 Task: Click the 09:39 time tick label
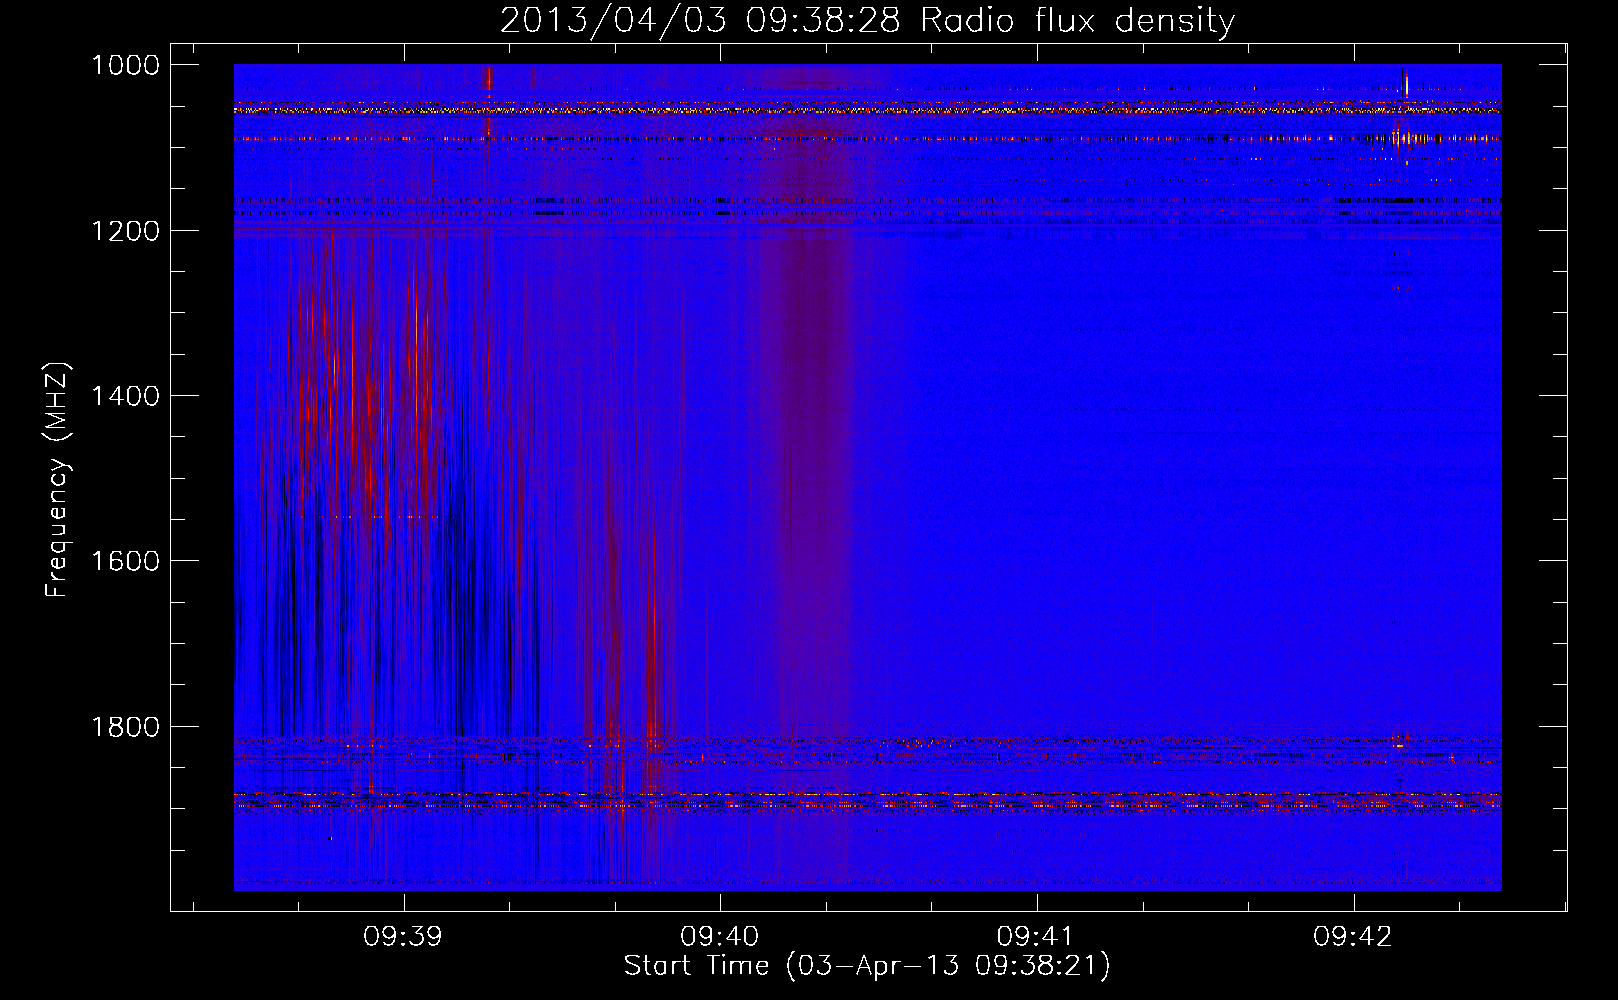tap(403, 937)
